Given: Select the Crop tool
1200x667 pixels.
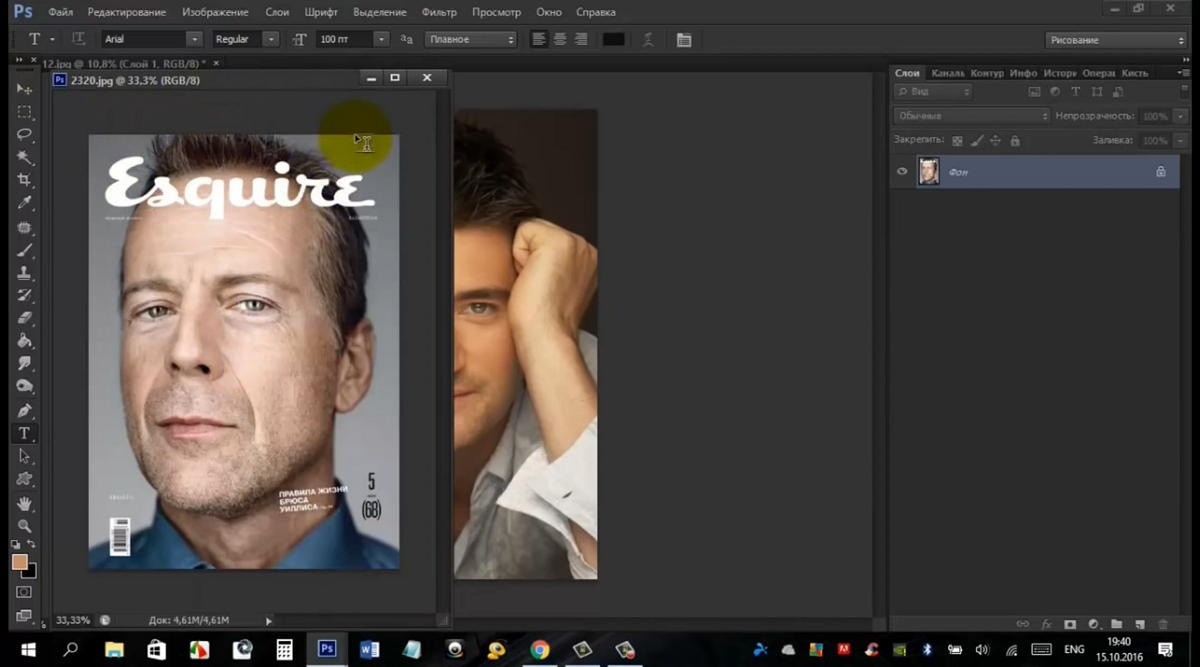Looking at the screenshot, I should click(x=25, y=180).
